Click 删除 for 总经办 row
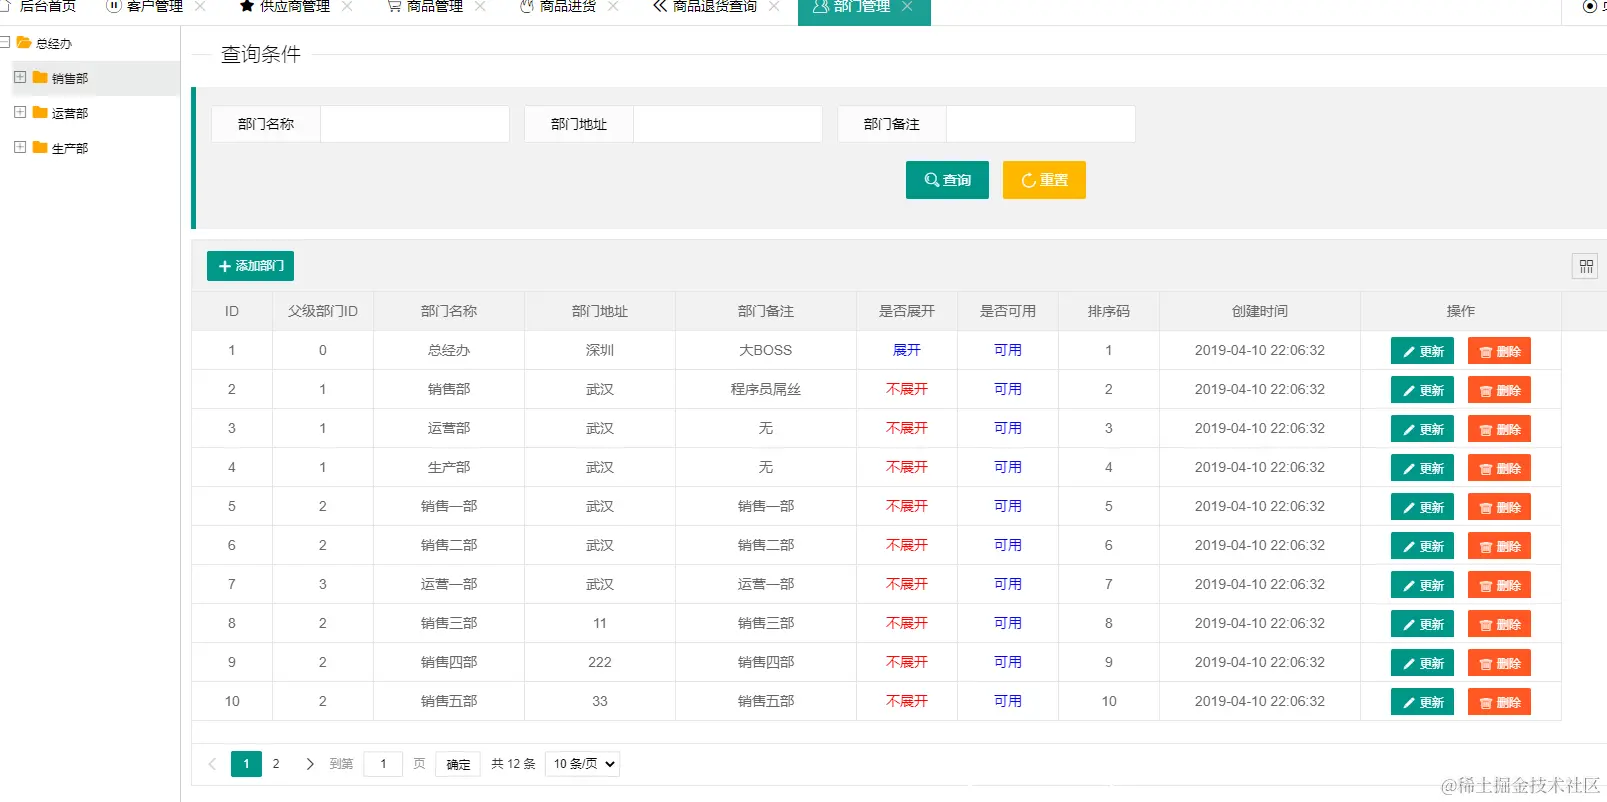 pos(1499,351)
